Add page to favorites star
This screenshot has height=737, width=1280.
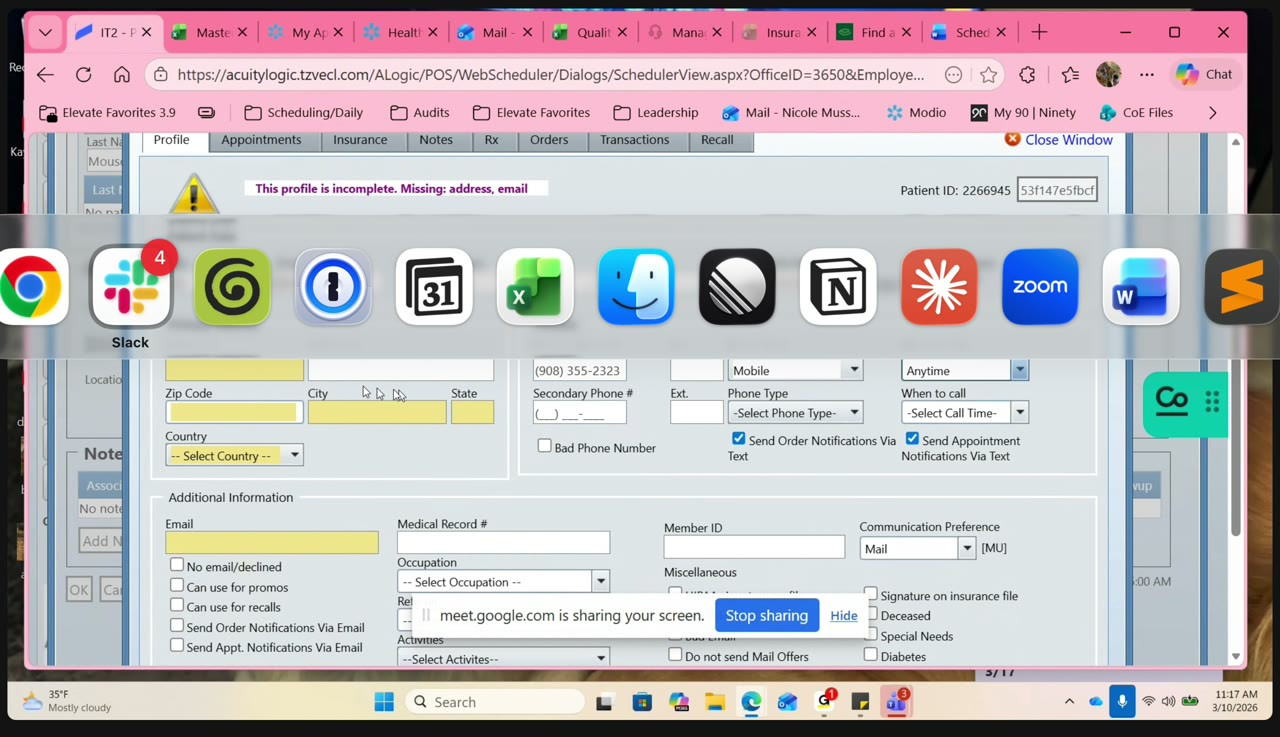pos(989,74)
